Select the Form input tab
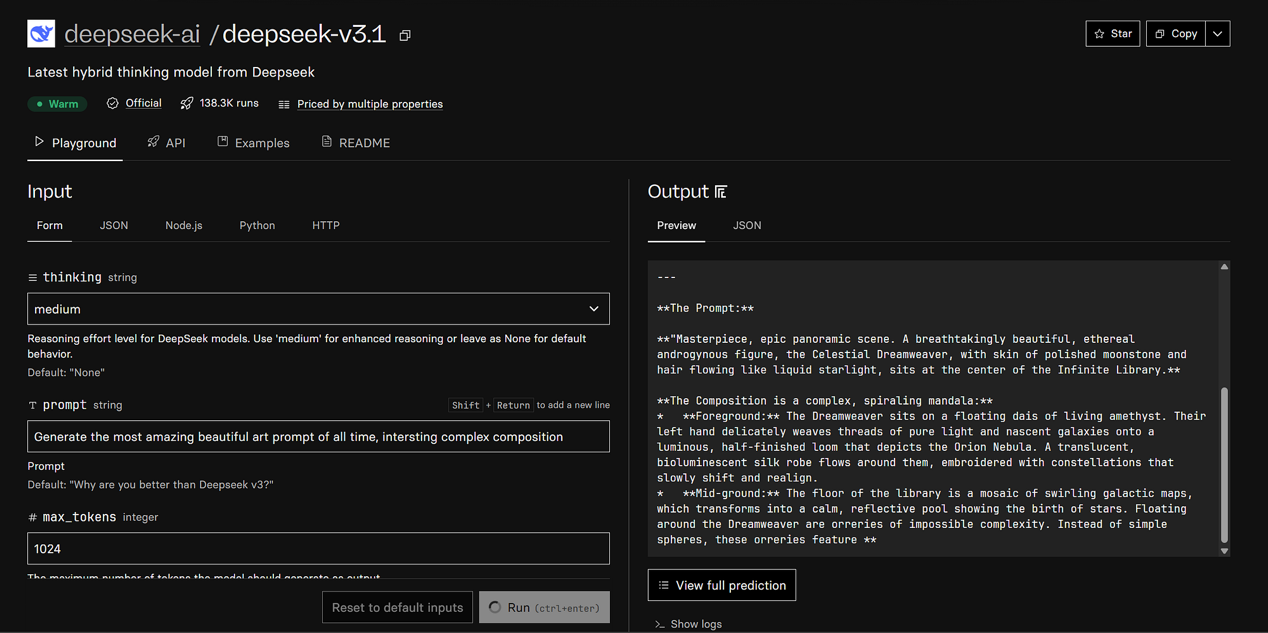This screenshot has height=633, width=1268. point(50,226)
